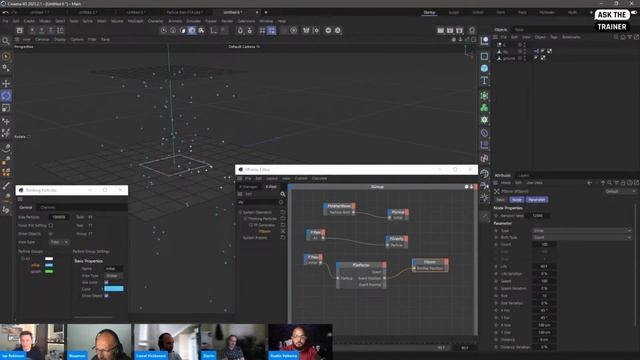The width and height of the screenshot is (640, 360).
Task: Click the Attributes back arrow icon
Action: 589,183
